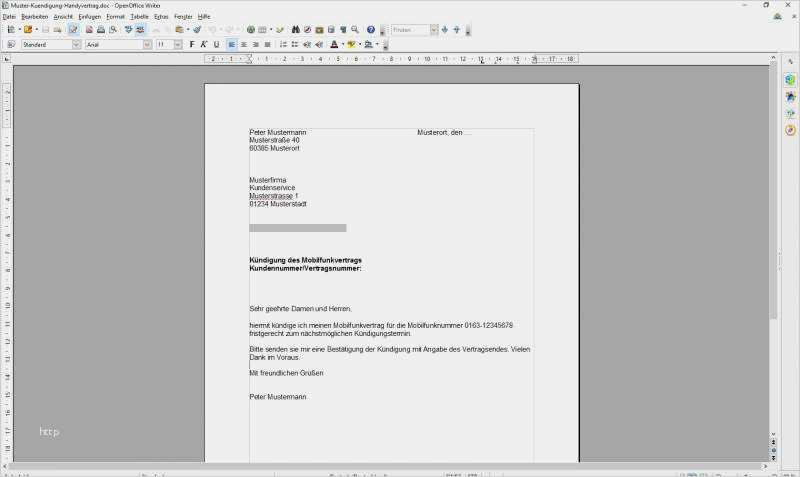The height and width of the screenshot is (477, 800).
Task: Click the Find Next down arrow
Action: tap(445, 30)
